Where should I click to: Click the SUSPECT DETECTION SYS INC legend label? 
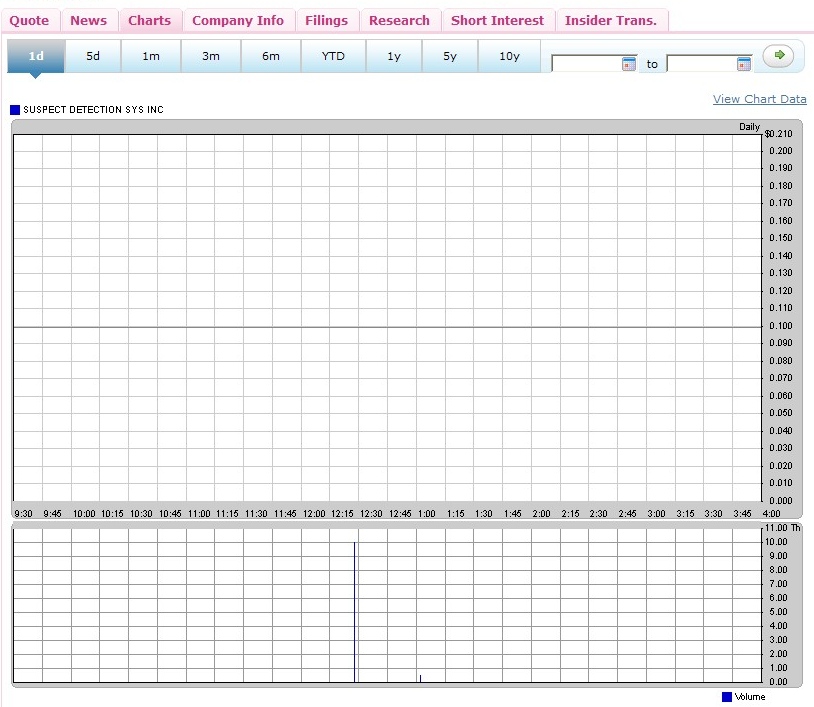93,110
